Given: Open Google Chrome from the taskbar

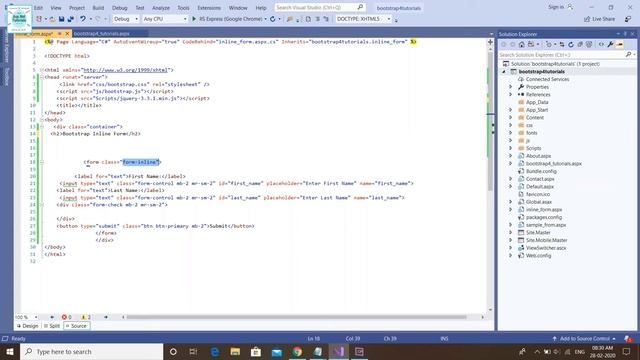Looking at the screenshot, I should tap(297, 351).
